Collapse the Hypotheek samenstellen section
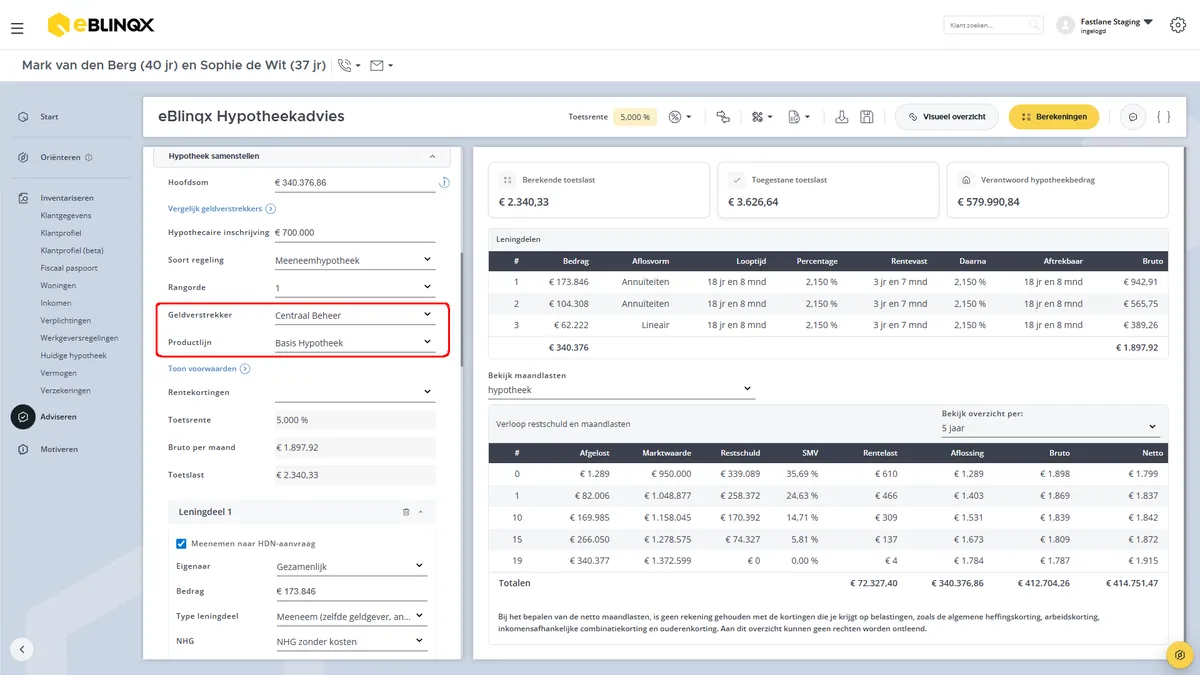This screenshot has height=675, width=1200. point(432,157)
